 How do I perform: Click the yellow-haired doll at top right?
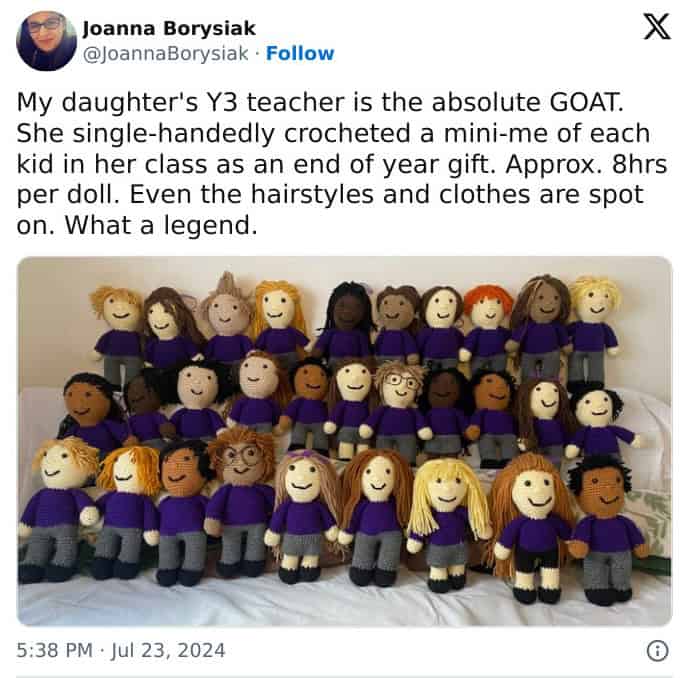pos(595,330)
